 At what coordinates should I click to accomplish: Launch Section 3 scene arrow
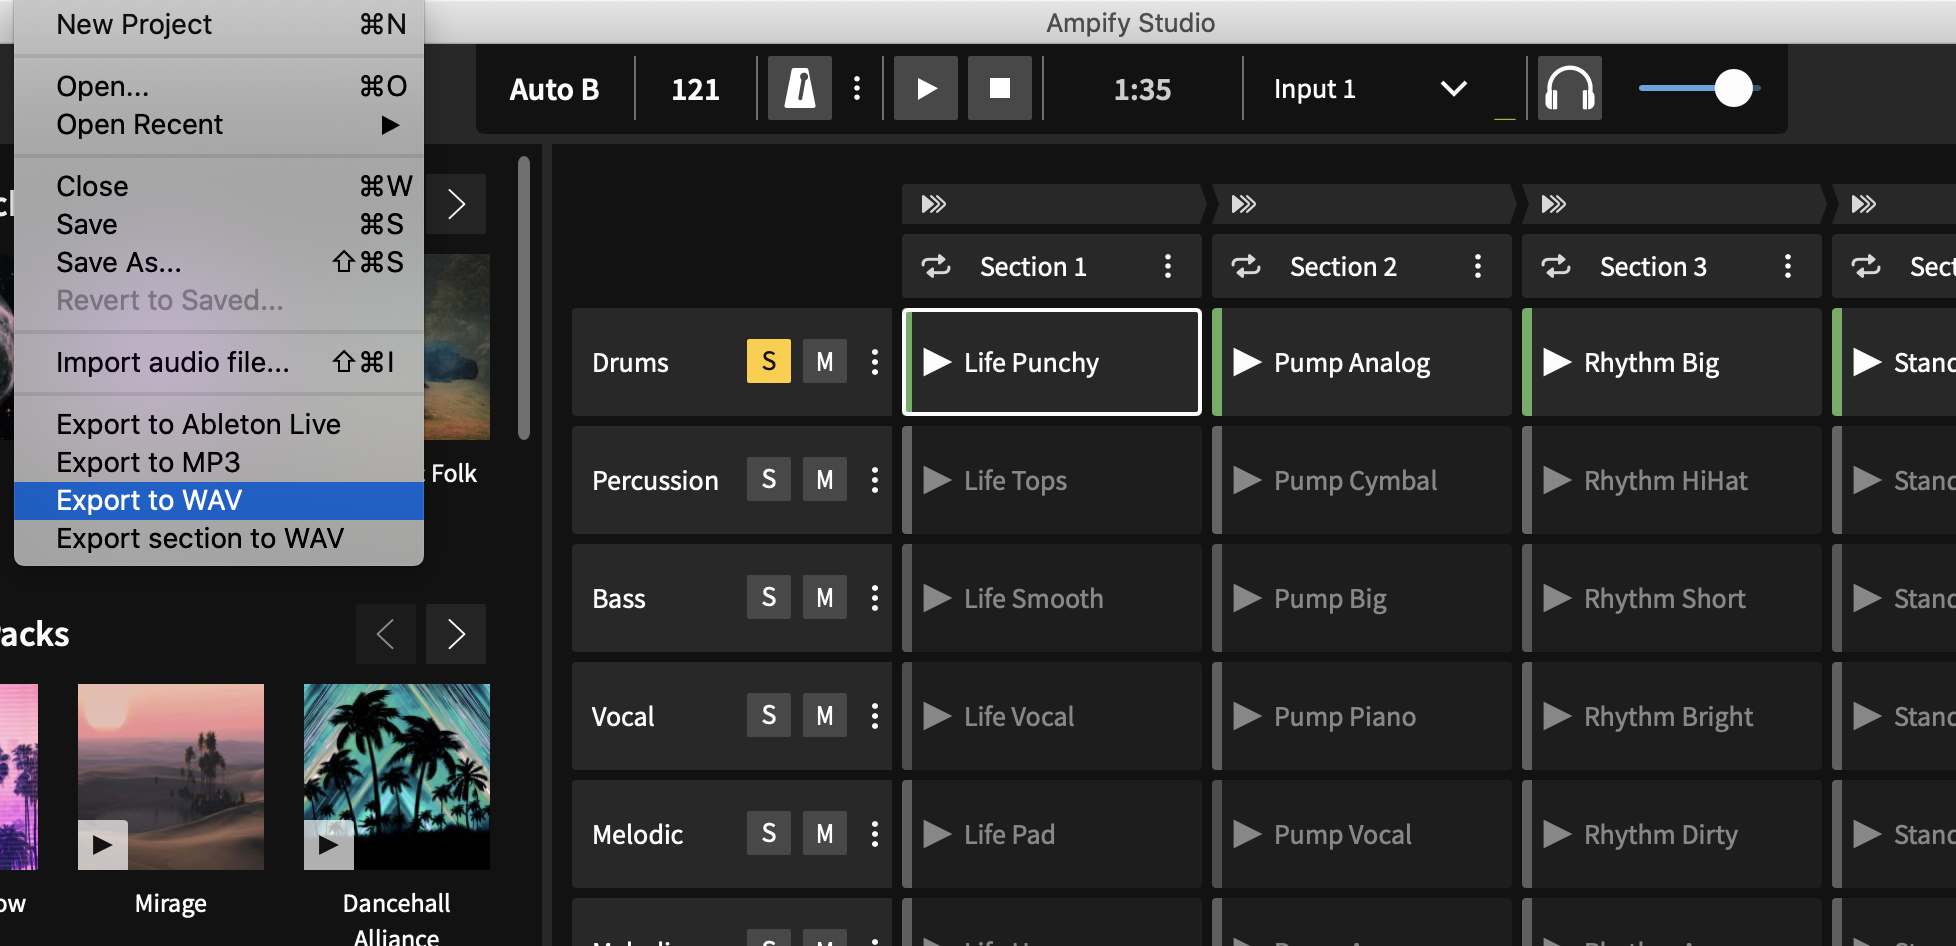[x=1554, y=204]
